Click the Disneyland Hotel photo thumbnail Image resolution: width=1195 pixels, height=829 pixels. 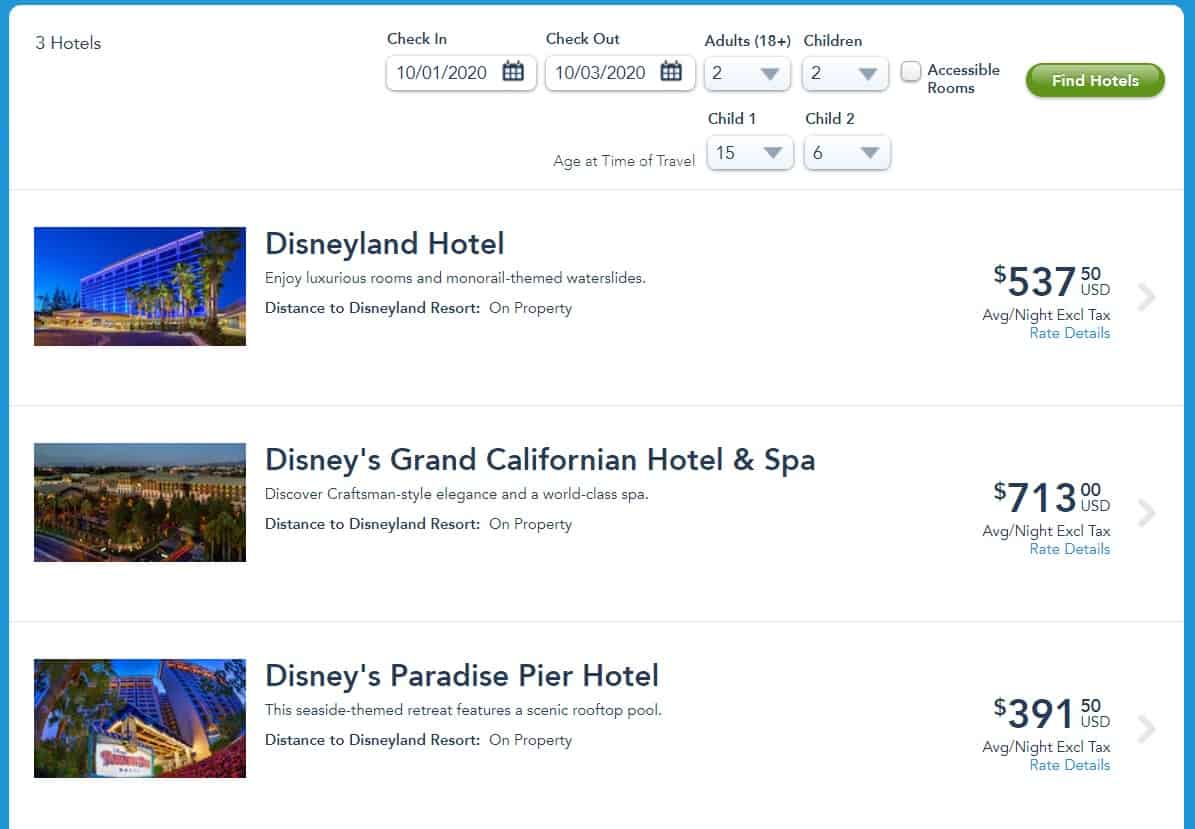[x=140, y=286]
